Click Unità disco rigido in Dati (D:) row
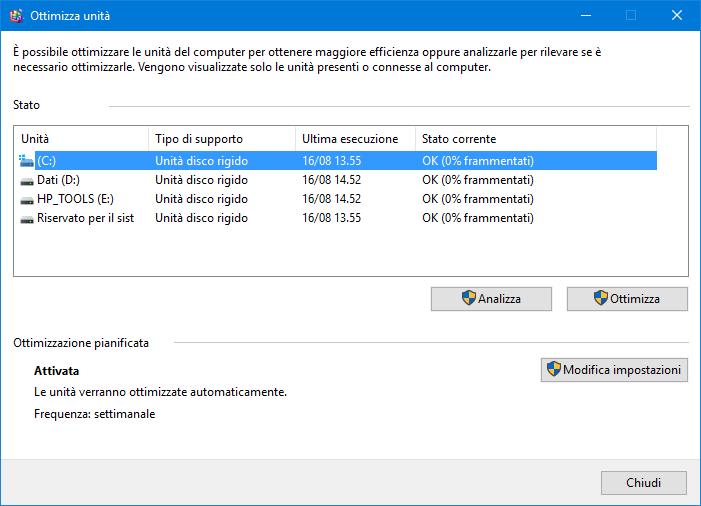This screenshot has height=506, width=701. click(201, 180)
